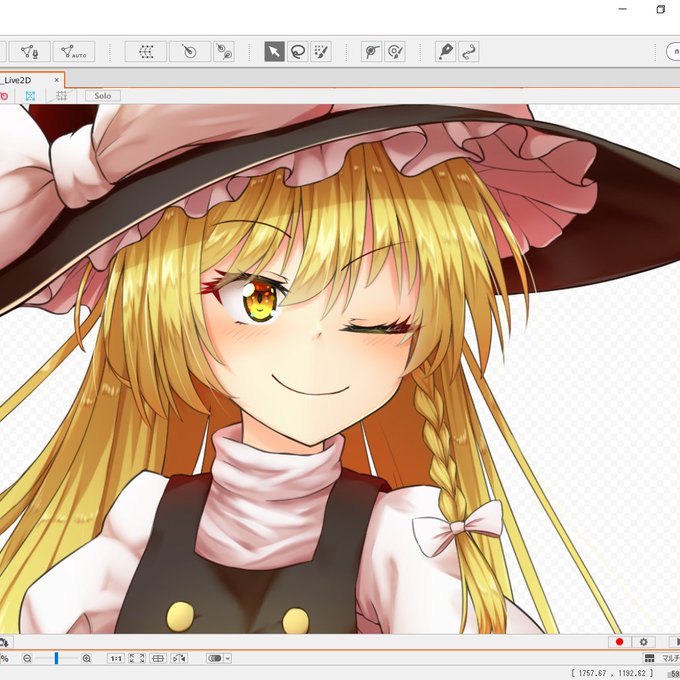Open the automatic mesh generator (AUTO)
This screenshot has width=680, height=680.
tap(74, 52)
